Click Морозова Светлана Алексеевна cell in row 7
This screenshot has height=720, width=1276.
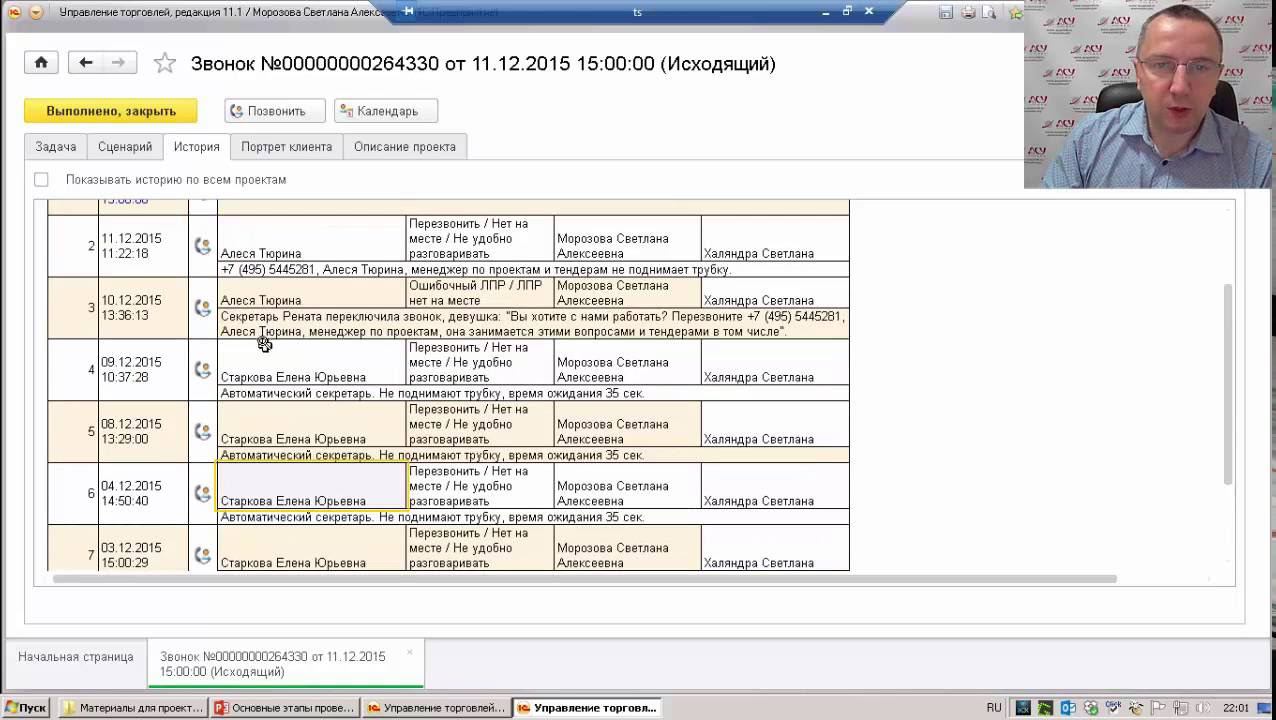628,549
